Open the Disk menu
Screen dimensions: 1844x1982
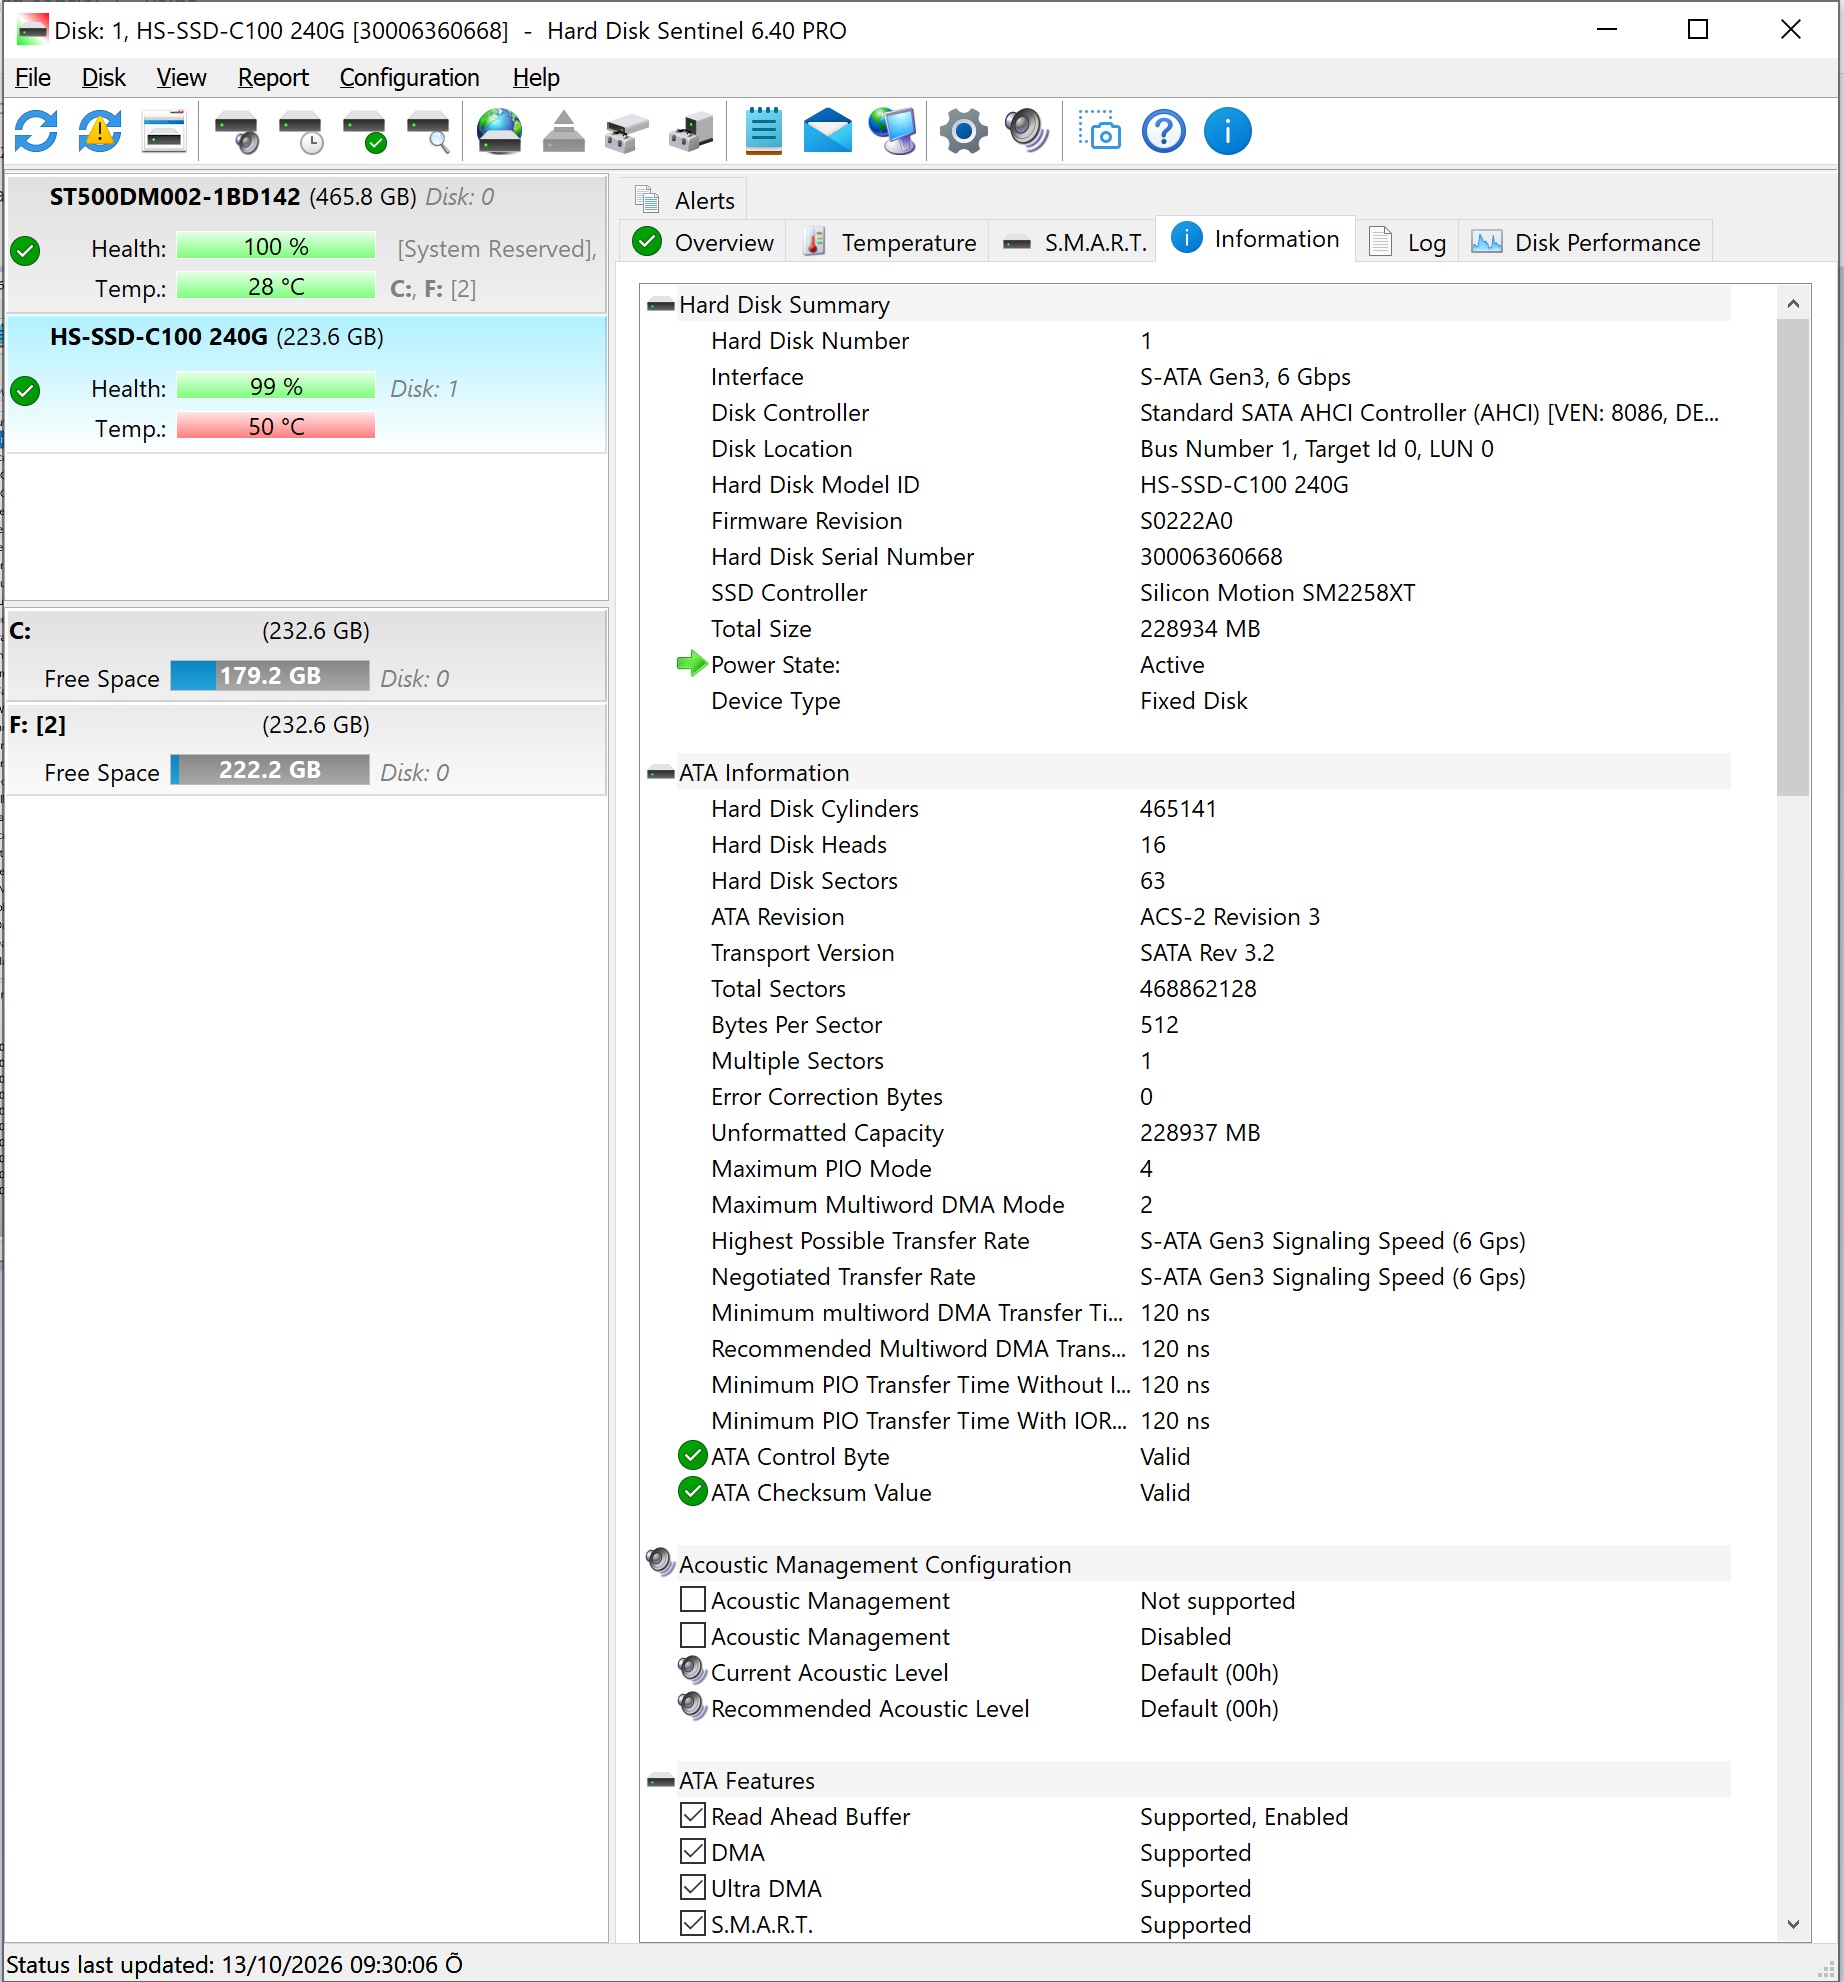pyautogui.click(x=103, y=77)
